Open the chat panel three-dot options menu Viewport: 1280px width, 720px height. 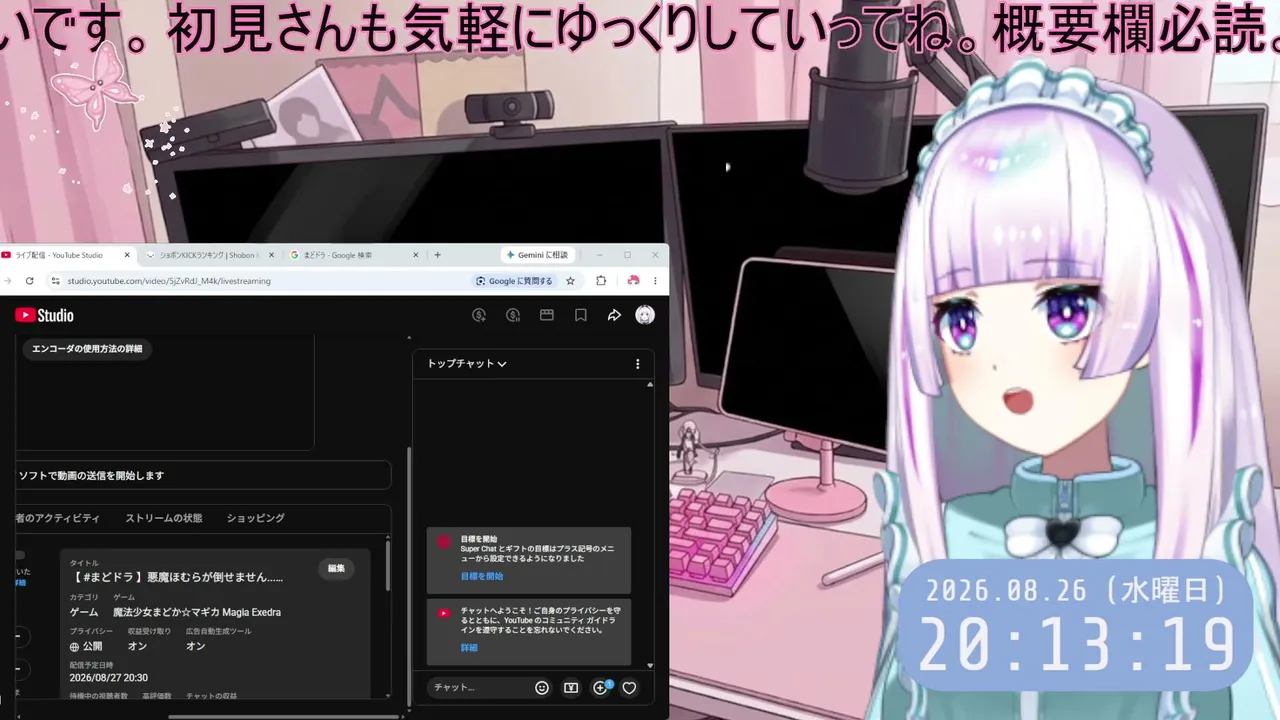pyautogui.click(x=638, y=364)
